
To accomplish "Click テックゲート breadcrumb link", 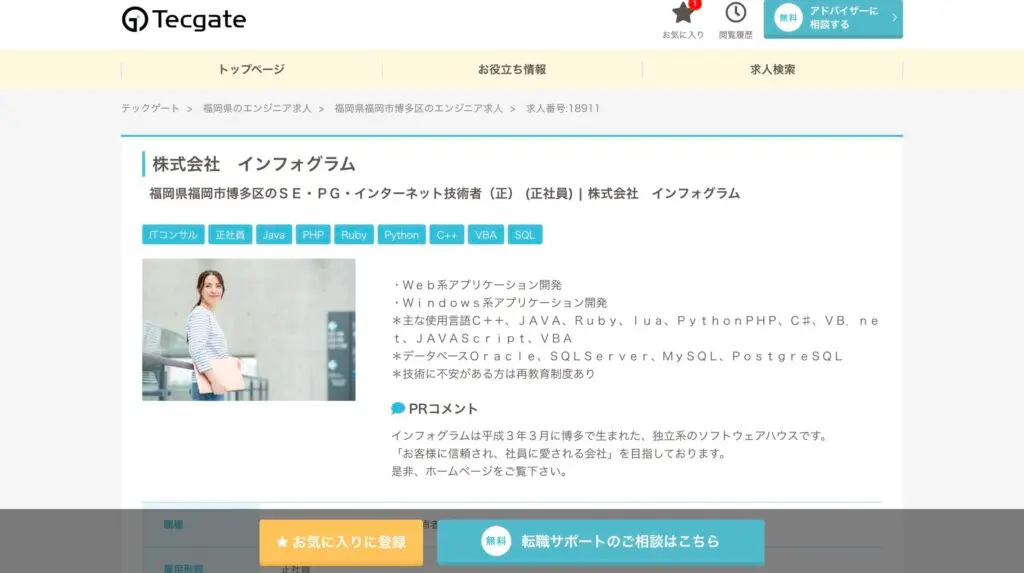I will click(150, 108).
